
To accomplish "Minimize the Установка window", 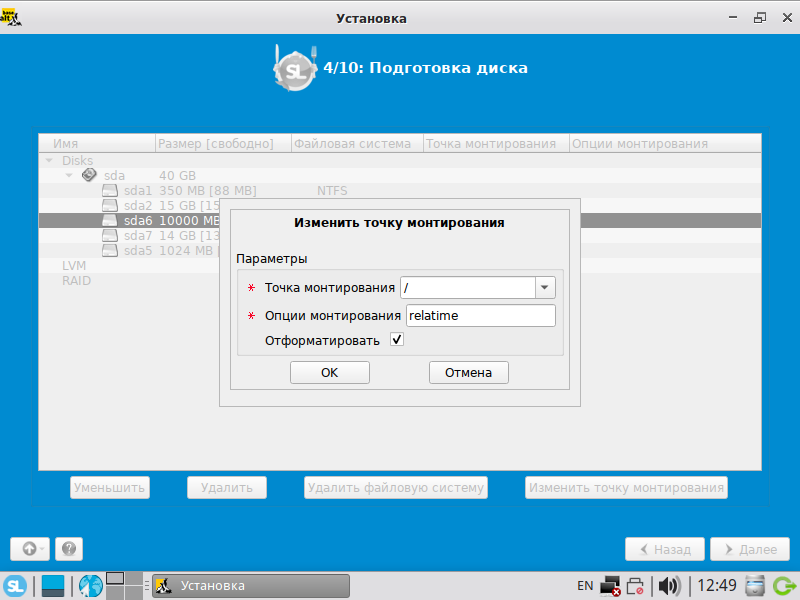I will point(733,17).
